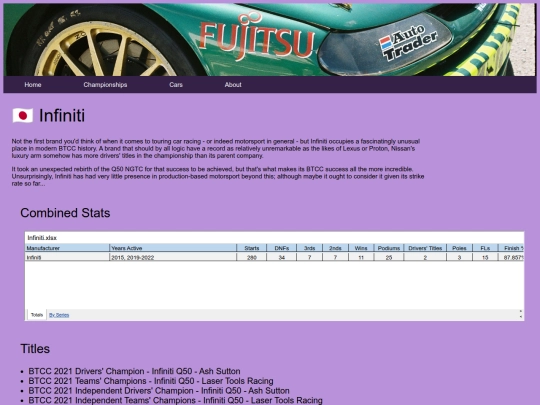Screen dimensions: 540x405
Task: Select the Wins column header
Action: 361,248
